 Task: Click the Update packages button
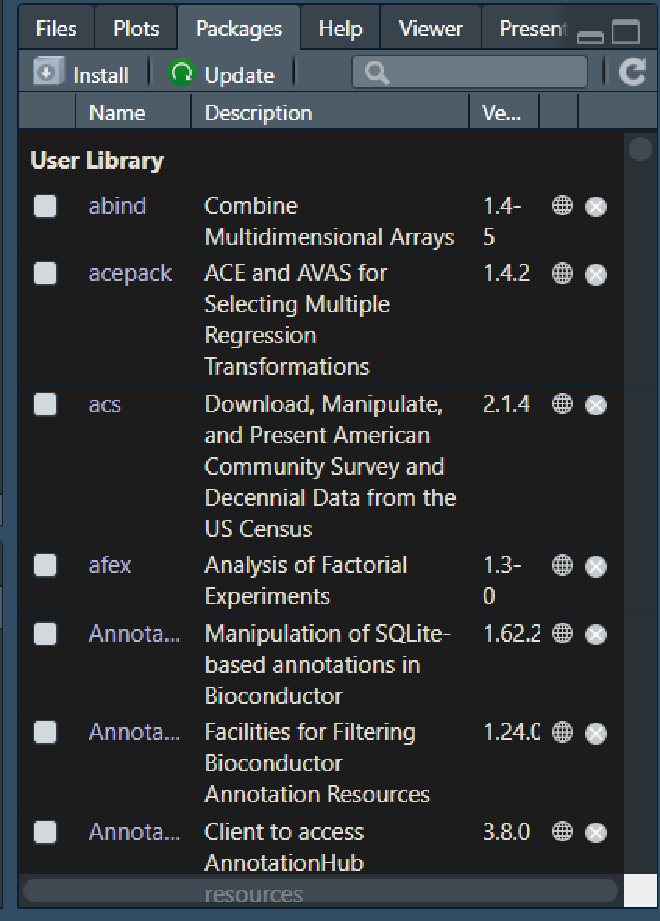click(222, 74)
